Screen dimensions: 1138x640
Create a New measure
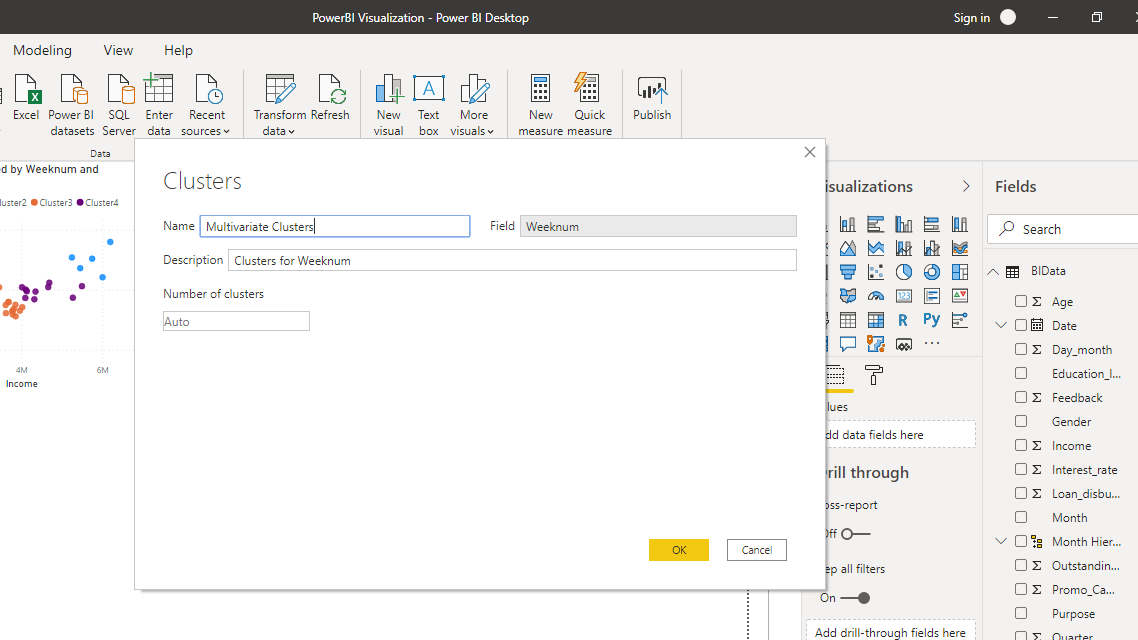(x=541, y=105)
